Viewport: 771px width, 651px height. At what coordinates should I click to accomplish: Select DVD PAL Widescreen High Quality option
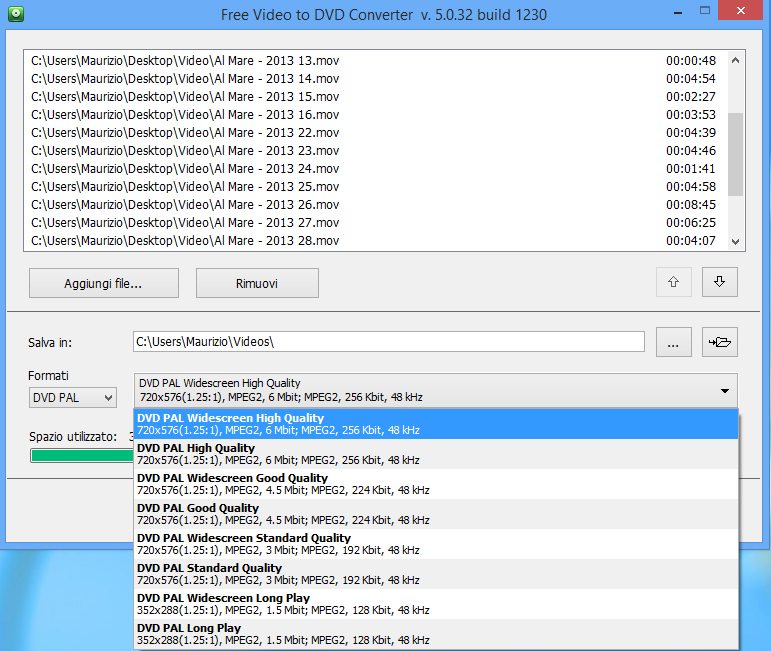(435, 424)
